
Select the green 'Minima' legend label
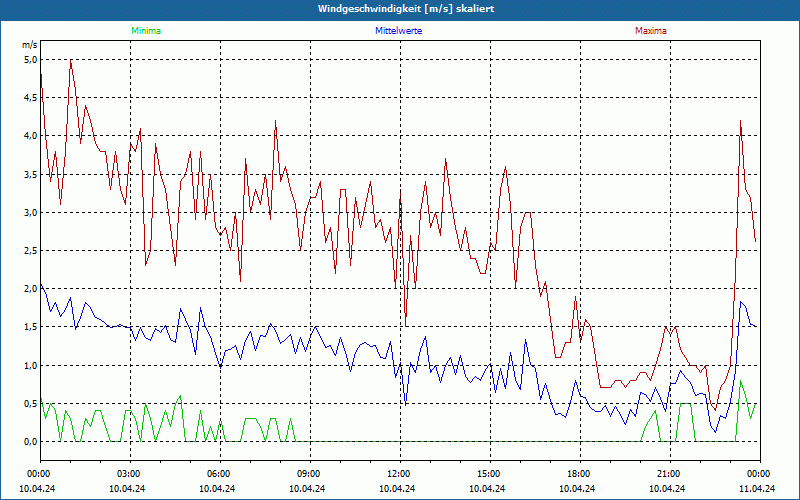pos(146,31)
